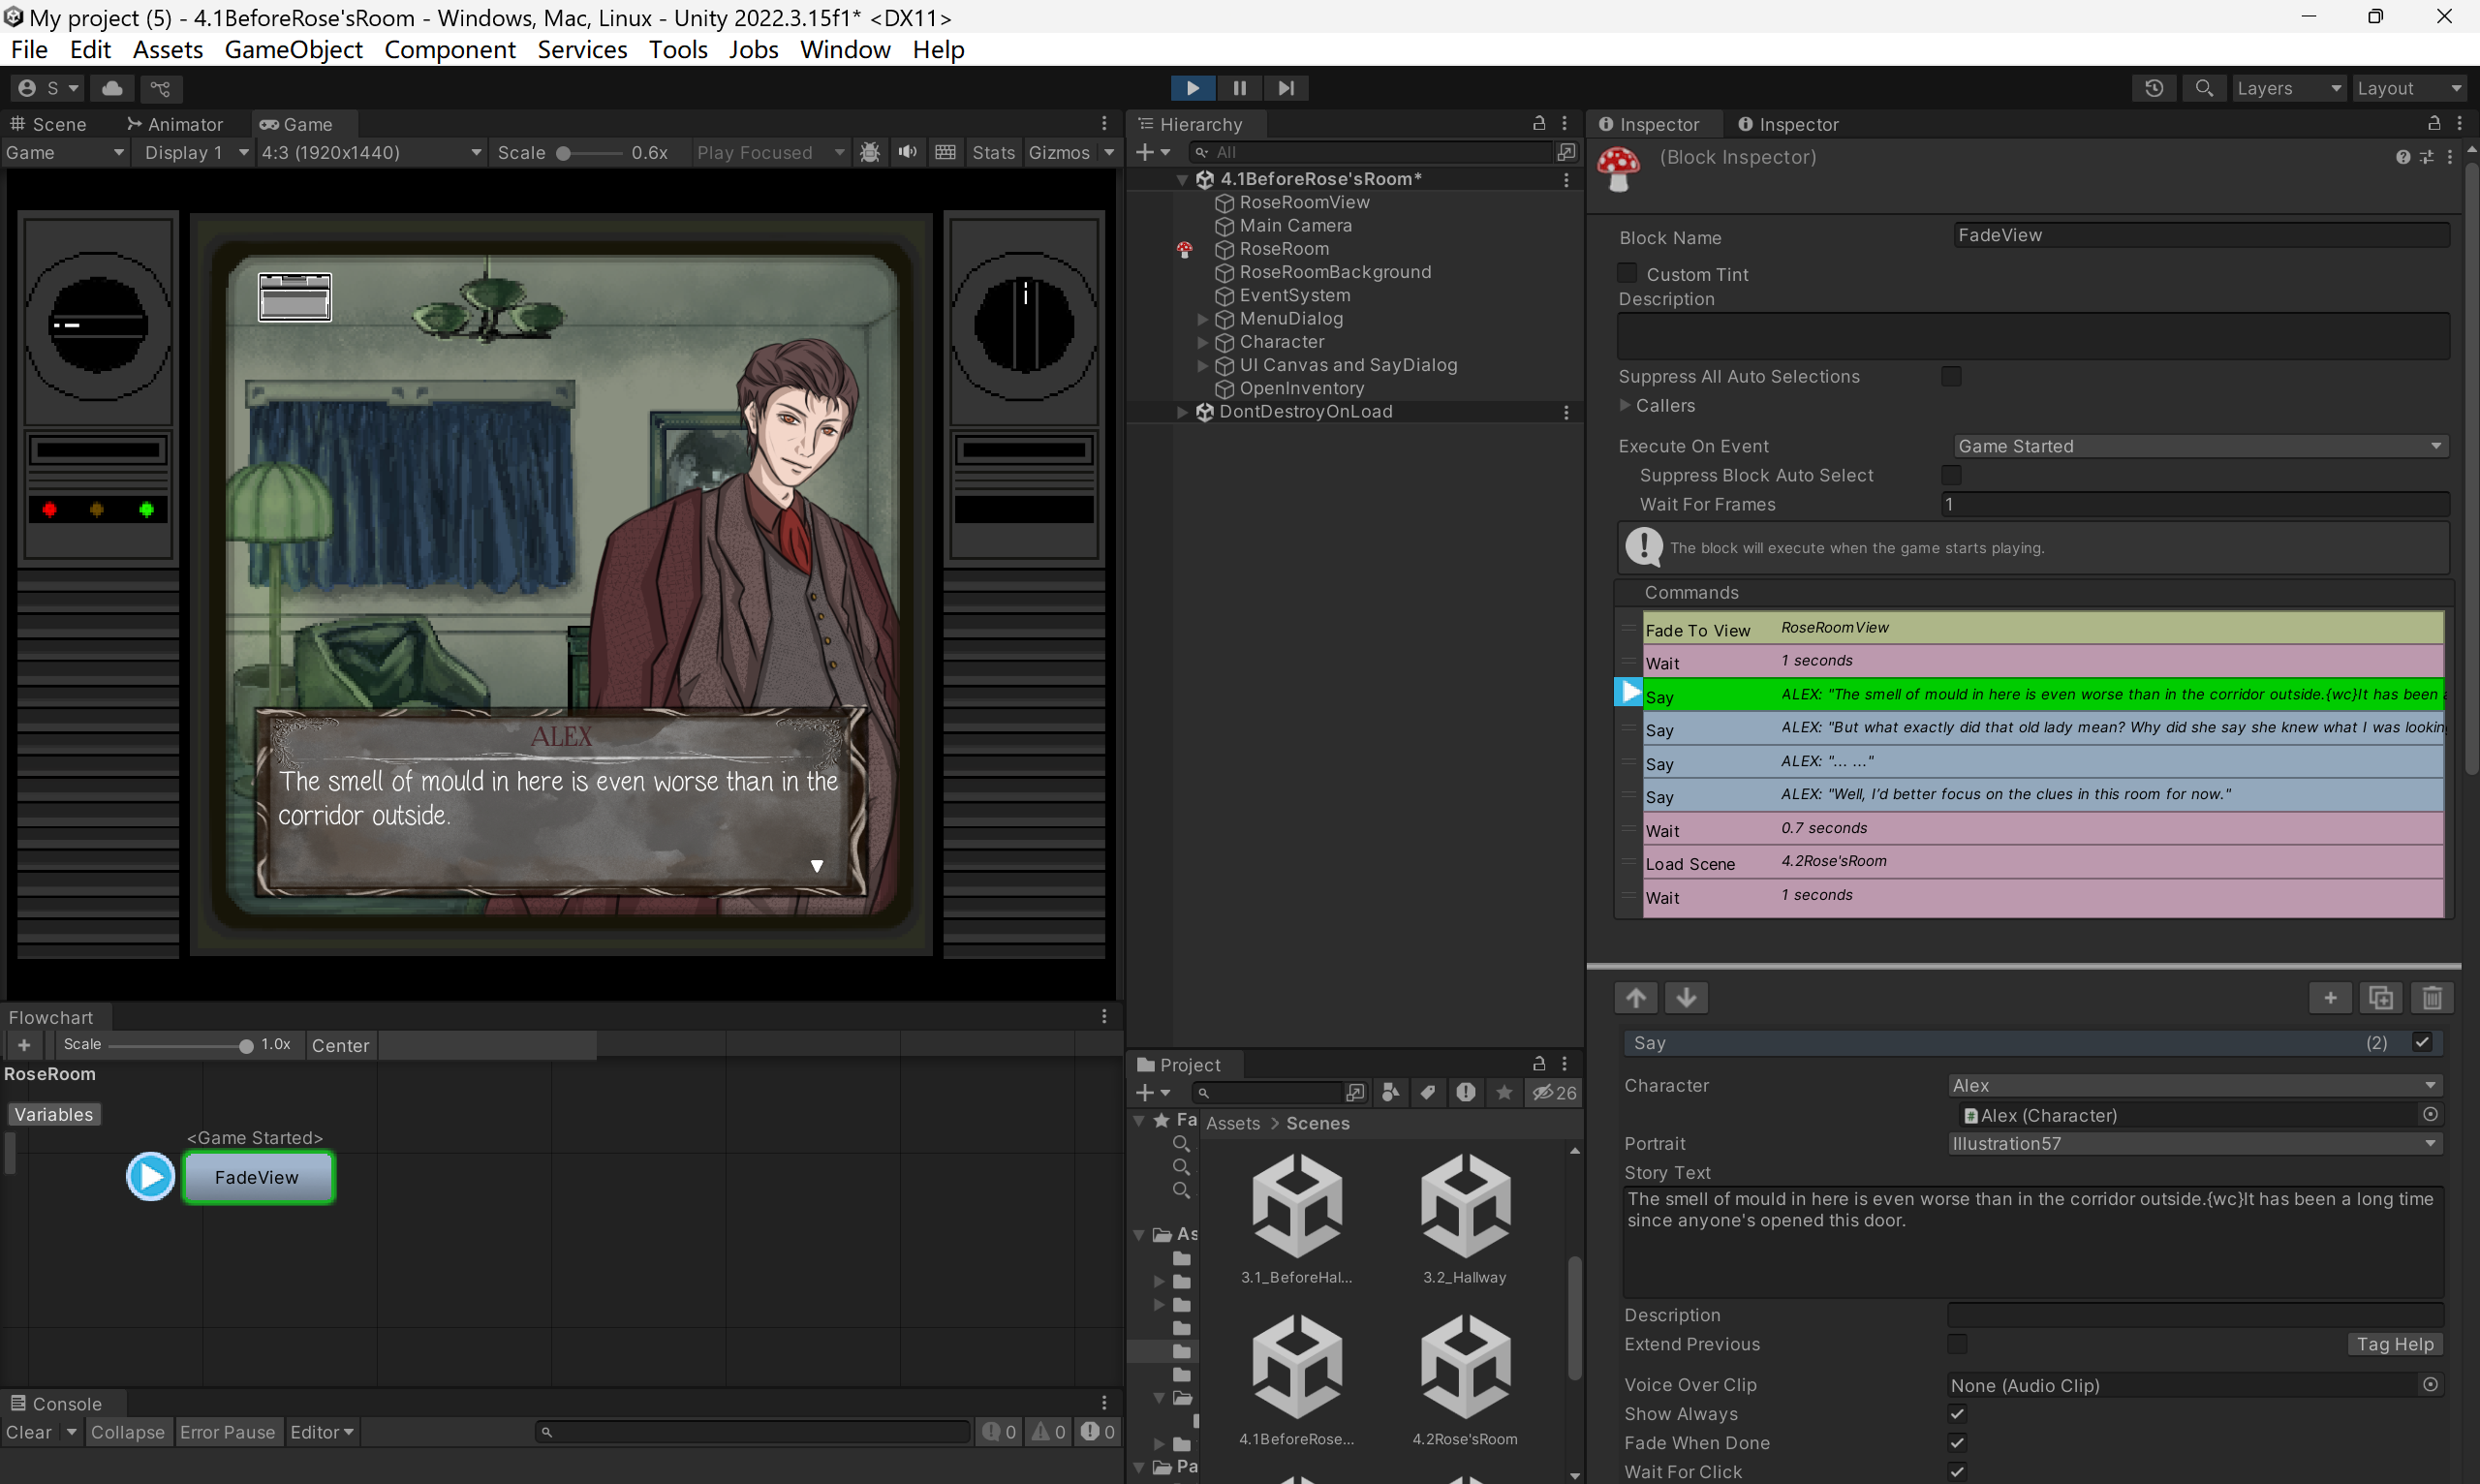Click the Step frame button
The height and width of the screenshot is (1484, 2480).
pos(1286,88)
